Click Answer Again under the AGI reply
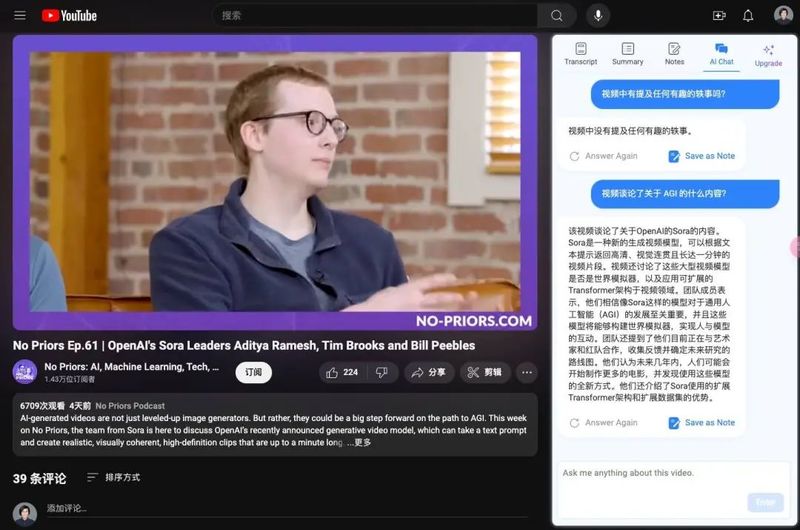The width and height of the screenshot is (800, 530). tap(604, 423)
